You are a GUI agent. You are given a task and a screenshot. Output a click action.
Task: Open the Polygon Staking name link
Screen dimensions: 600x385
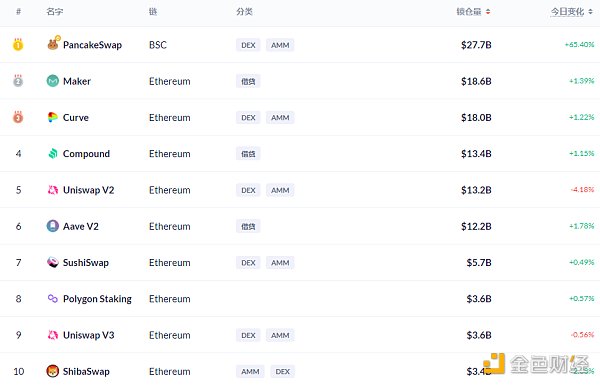pyautogui.click(x=97, y=299)
